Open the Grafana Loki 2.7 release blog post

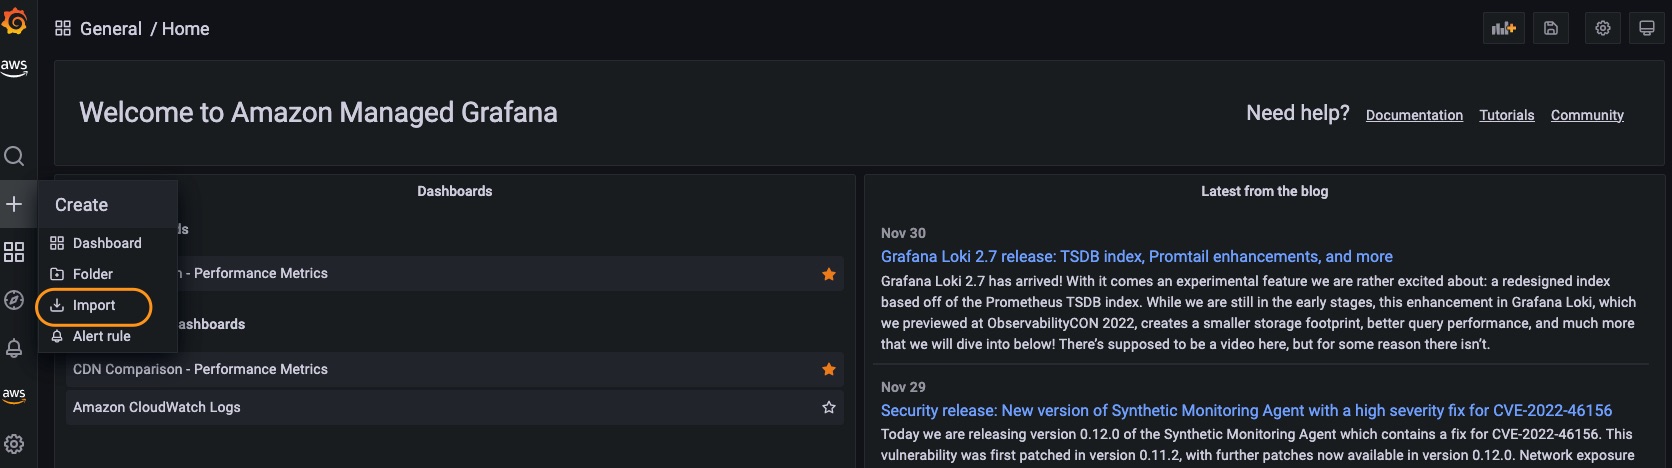coord(1137,257)
